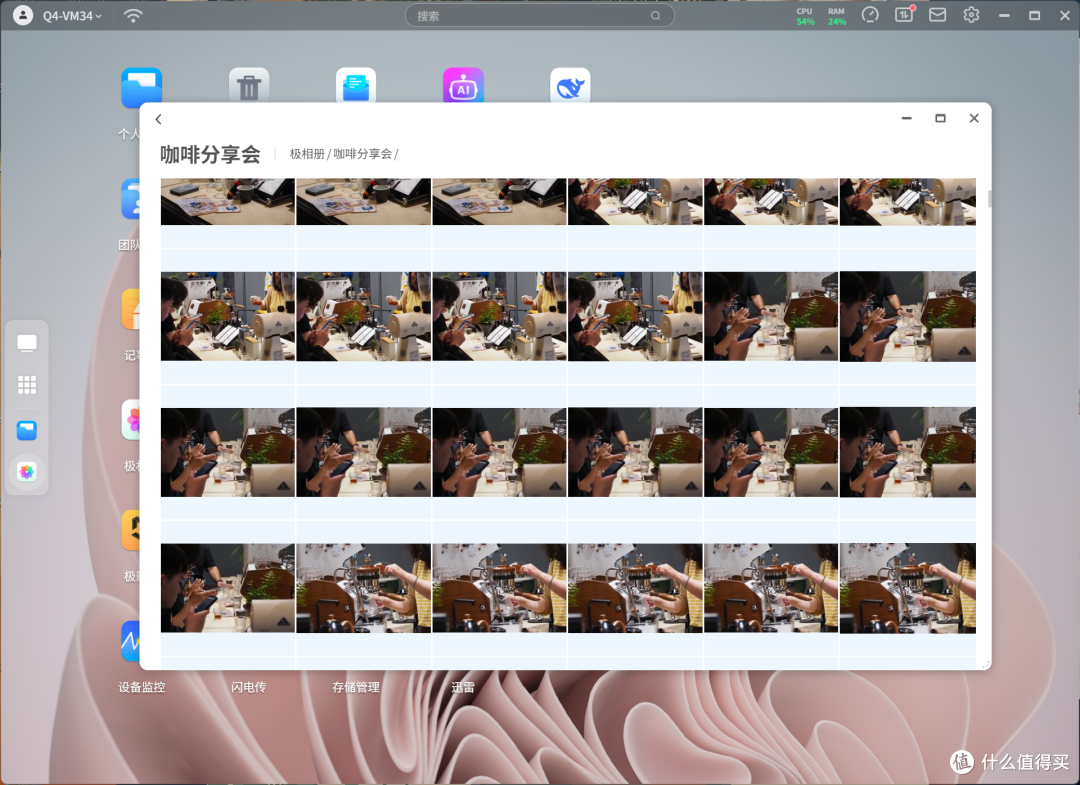Open the transfer tasks icon with red dot

click(x=904, y=14)
